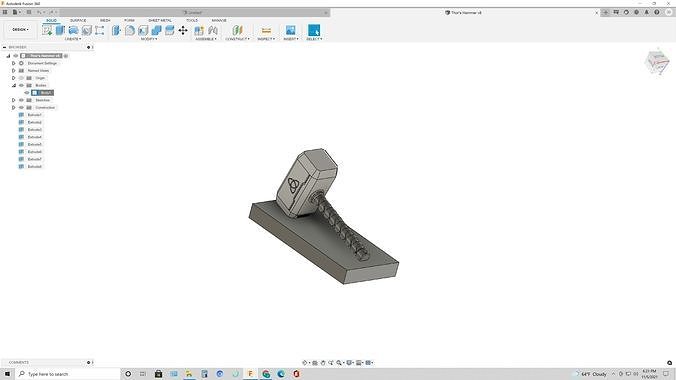Expand the Document Settings node

click(x=13, y=63)
